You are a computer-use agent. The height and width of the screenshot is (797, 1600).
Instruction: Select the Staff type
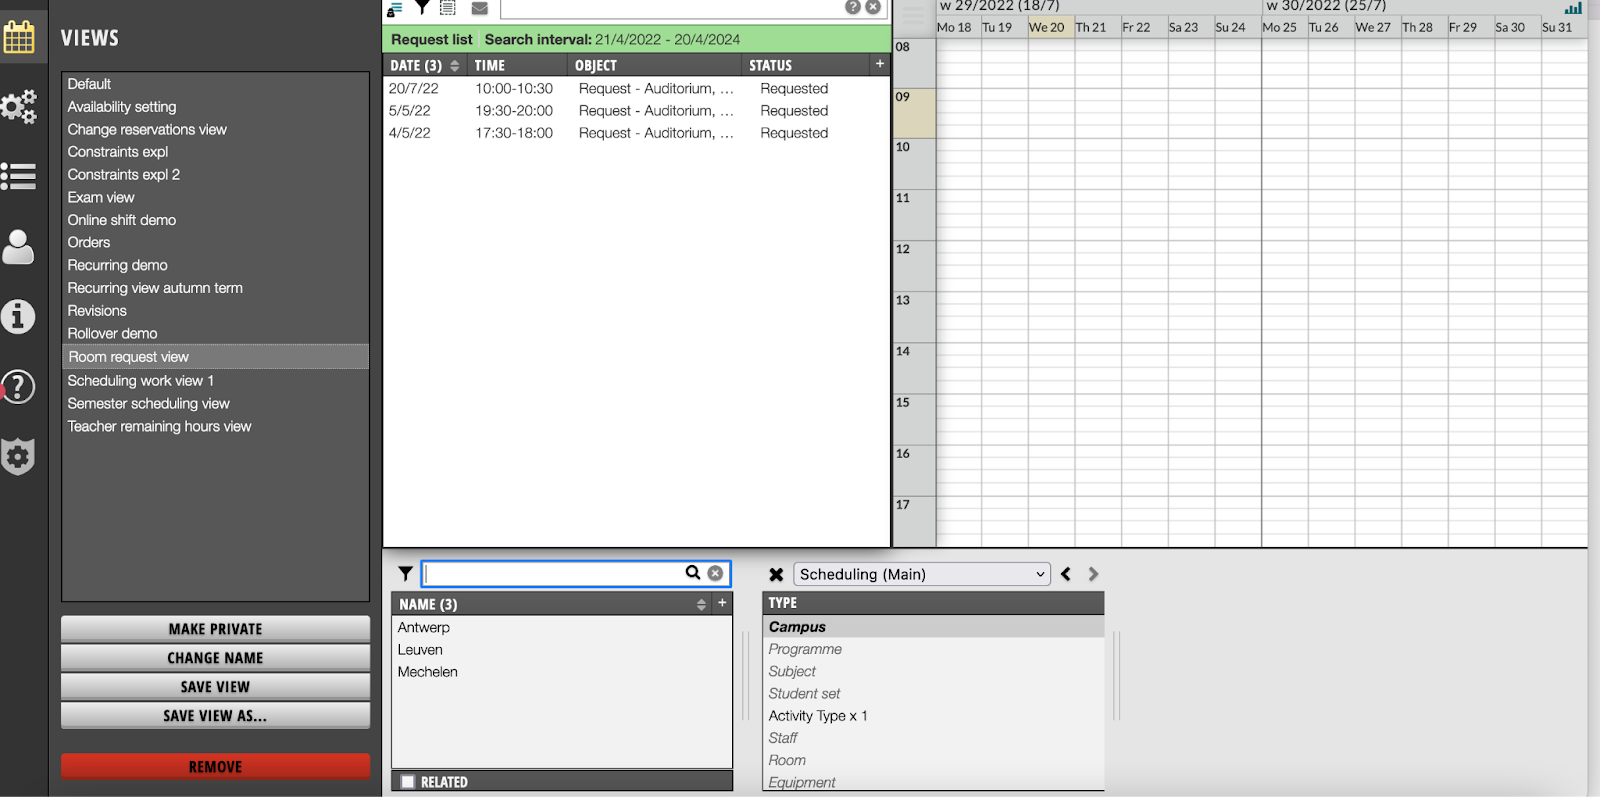[x=933, y=738]
